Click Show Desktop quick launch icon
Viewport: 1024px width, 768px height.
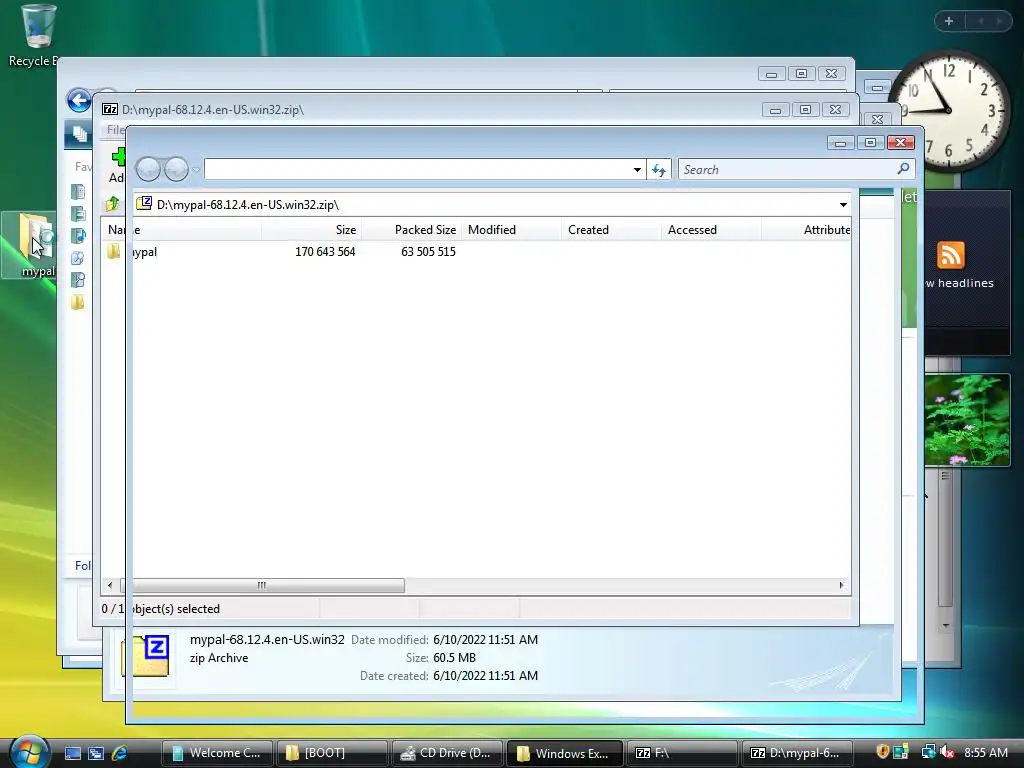73,753
